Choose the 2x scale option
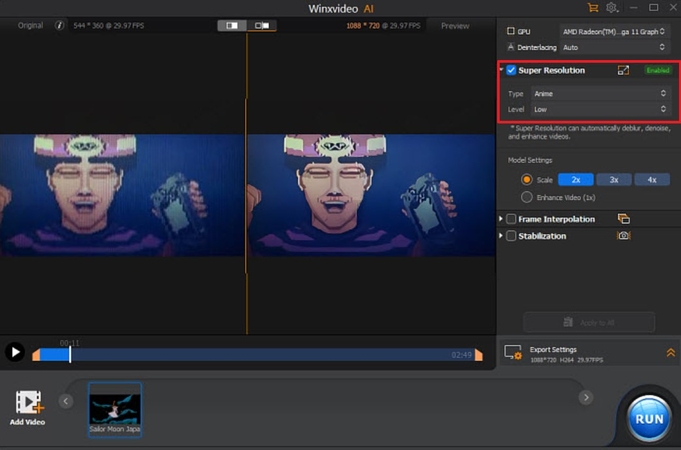Screen dimensions: 681x450 [x=576, y=179]
